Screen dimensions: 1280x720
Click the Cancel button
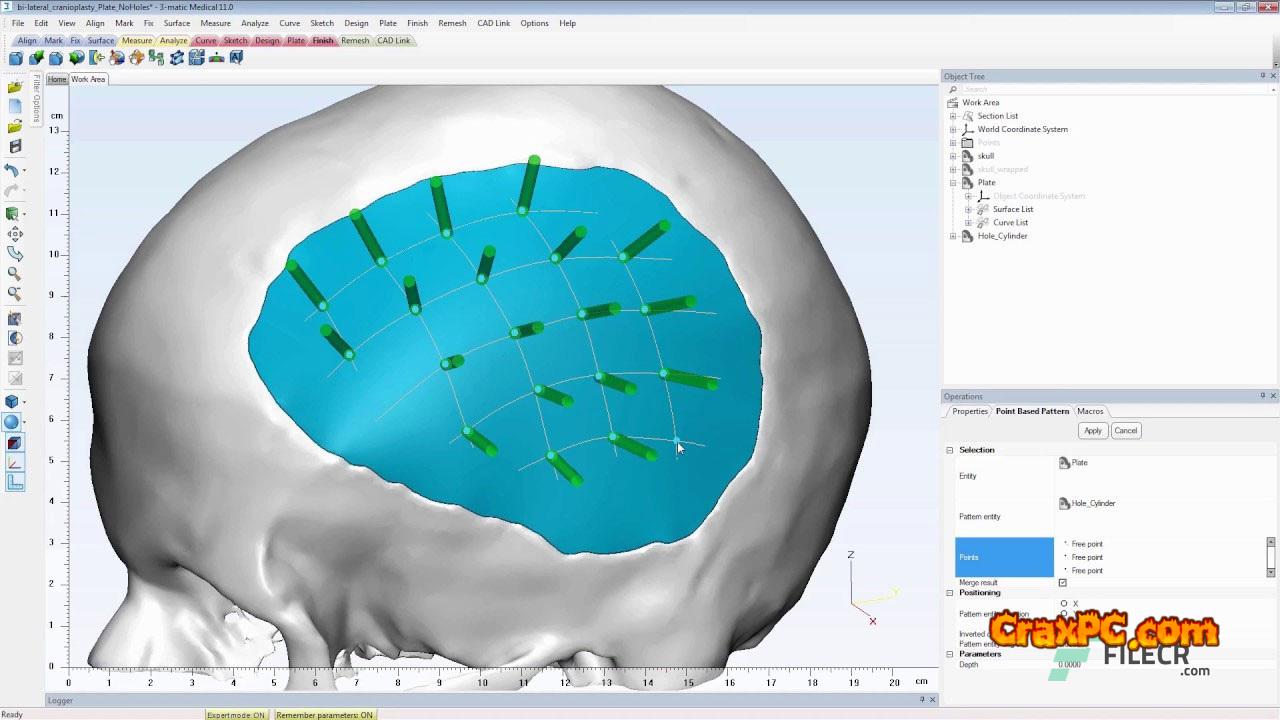click(1125, 431)
